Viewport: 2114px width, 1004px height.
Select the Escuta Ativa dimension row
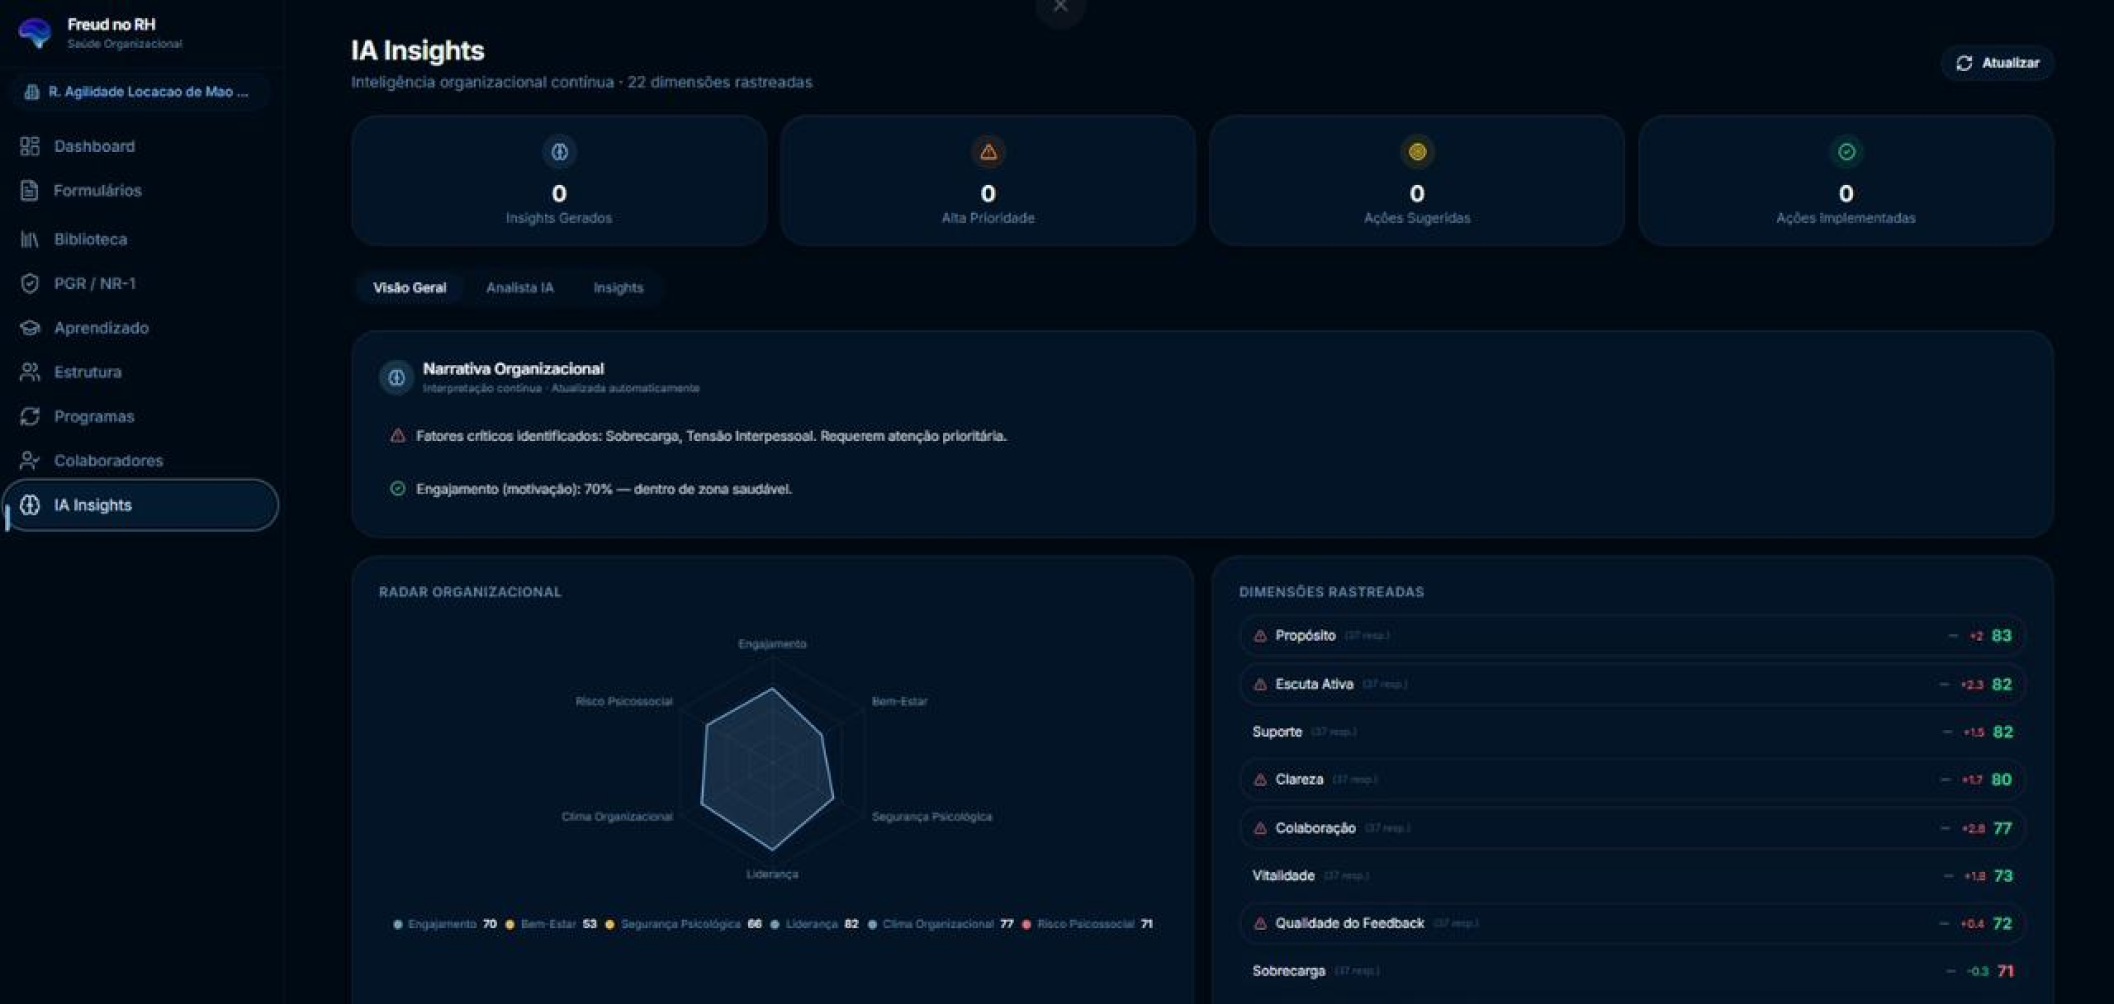[1632, 685]
